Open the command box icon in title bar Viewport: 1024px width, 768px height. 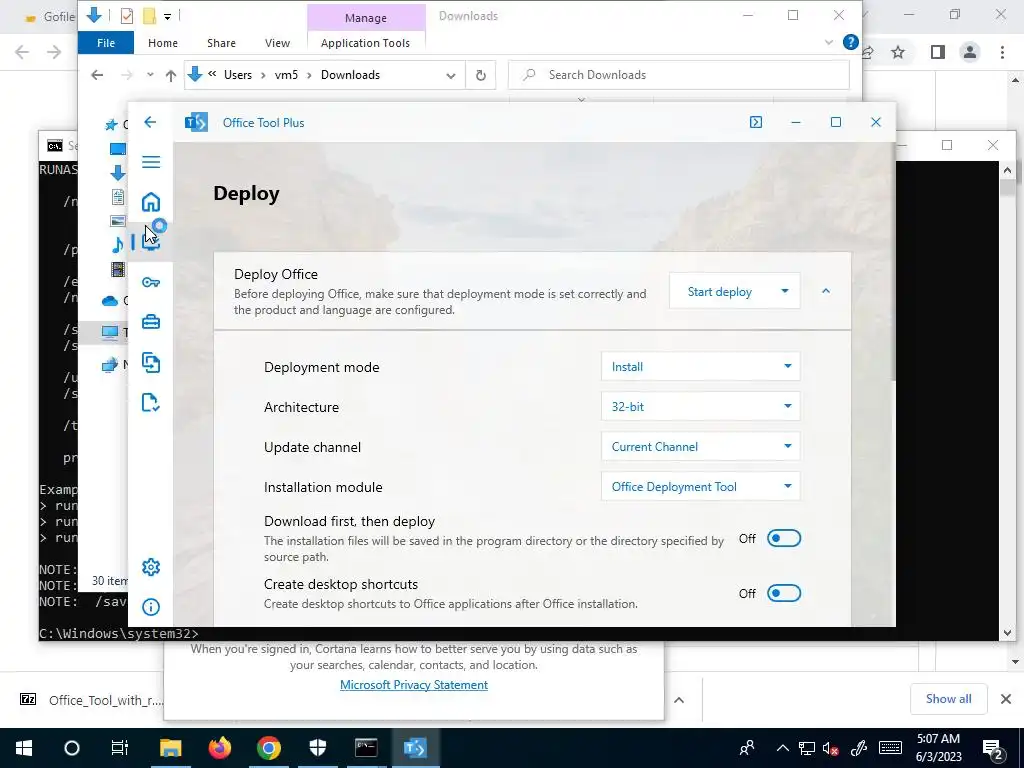(x=756, y=122)
